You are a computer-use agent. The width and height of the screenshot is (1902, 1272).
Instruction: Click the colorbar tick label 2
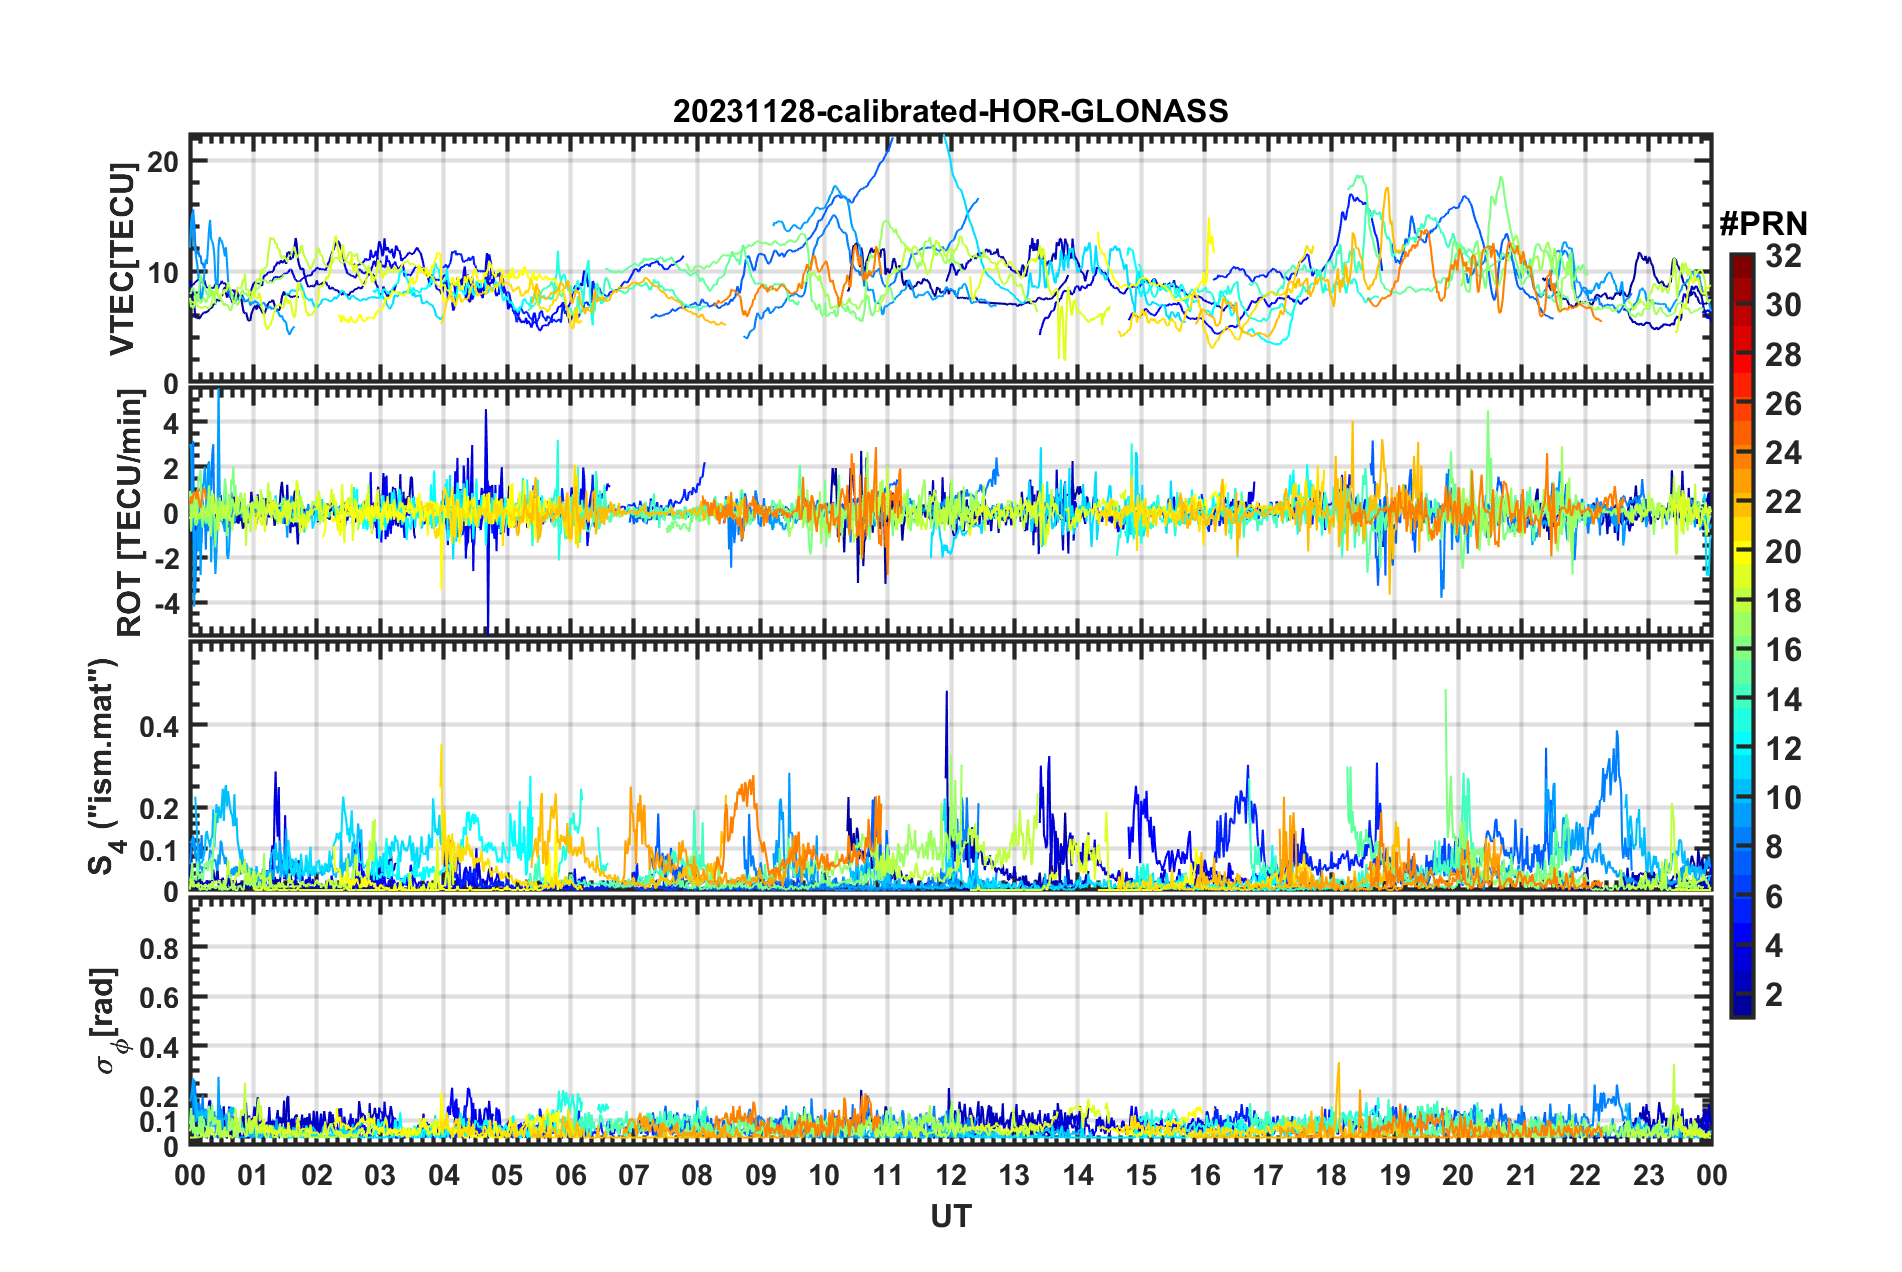(x=1774, y=994)
